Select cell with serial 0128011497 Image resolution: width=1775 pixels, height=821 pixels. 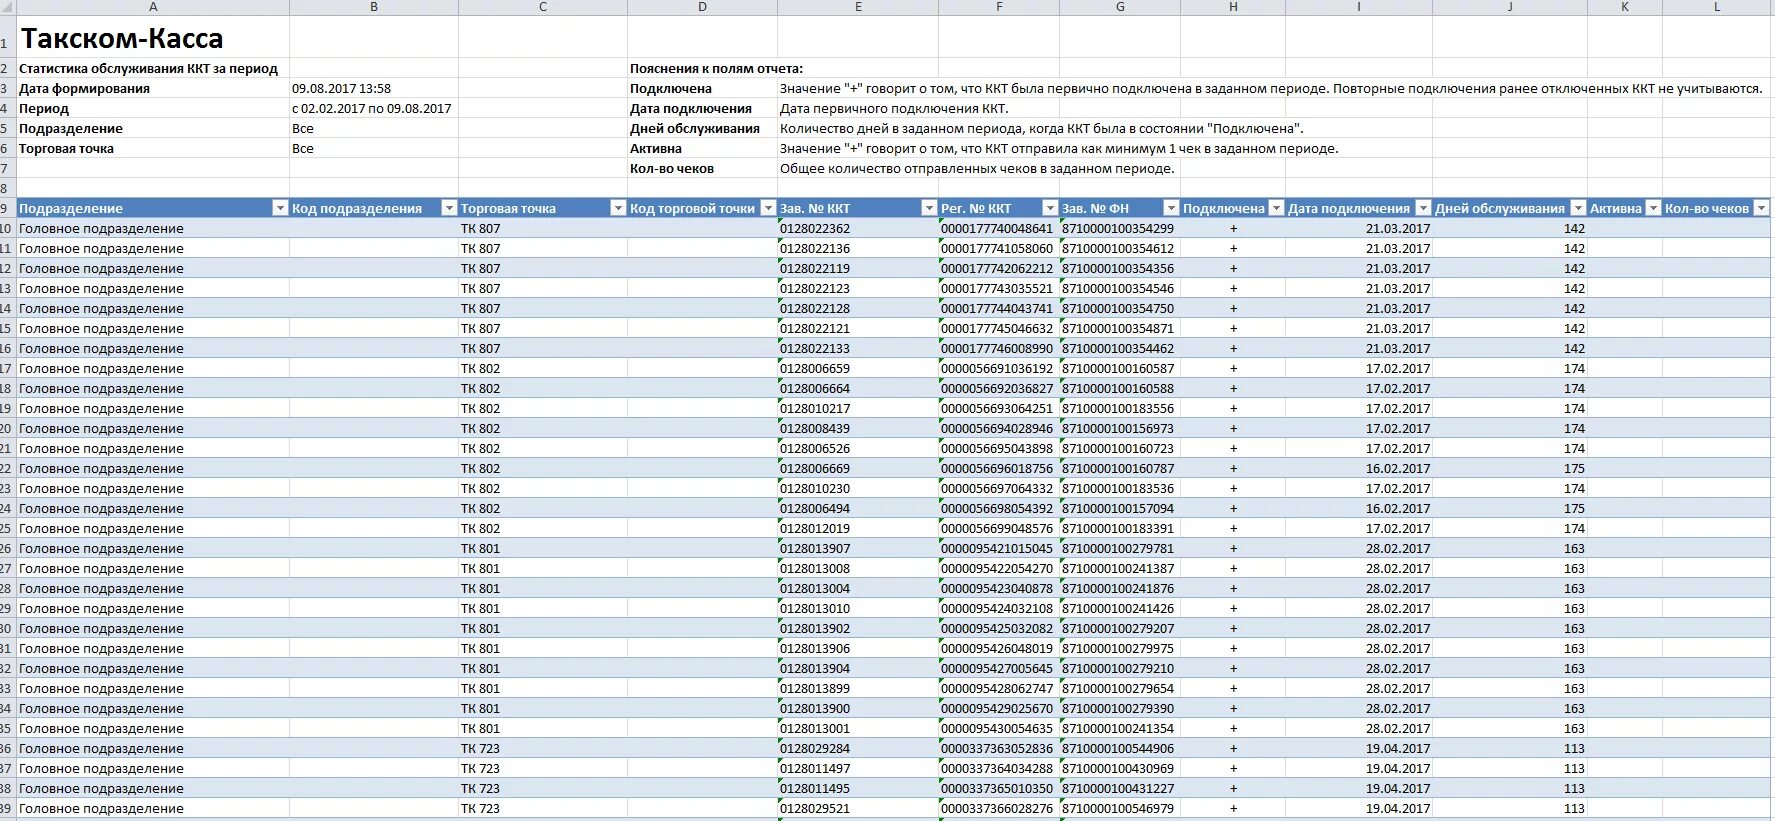coord(858,768)
